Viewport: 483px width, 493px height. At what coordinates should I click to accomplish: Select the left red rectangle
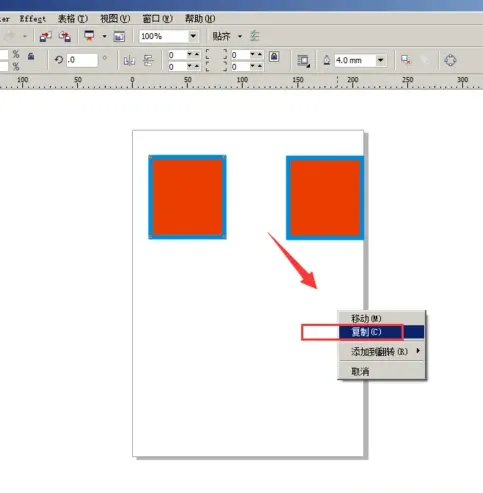point(187,197)
